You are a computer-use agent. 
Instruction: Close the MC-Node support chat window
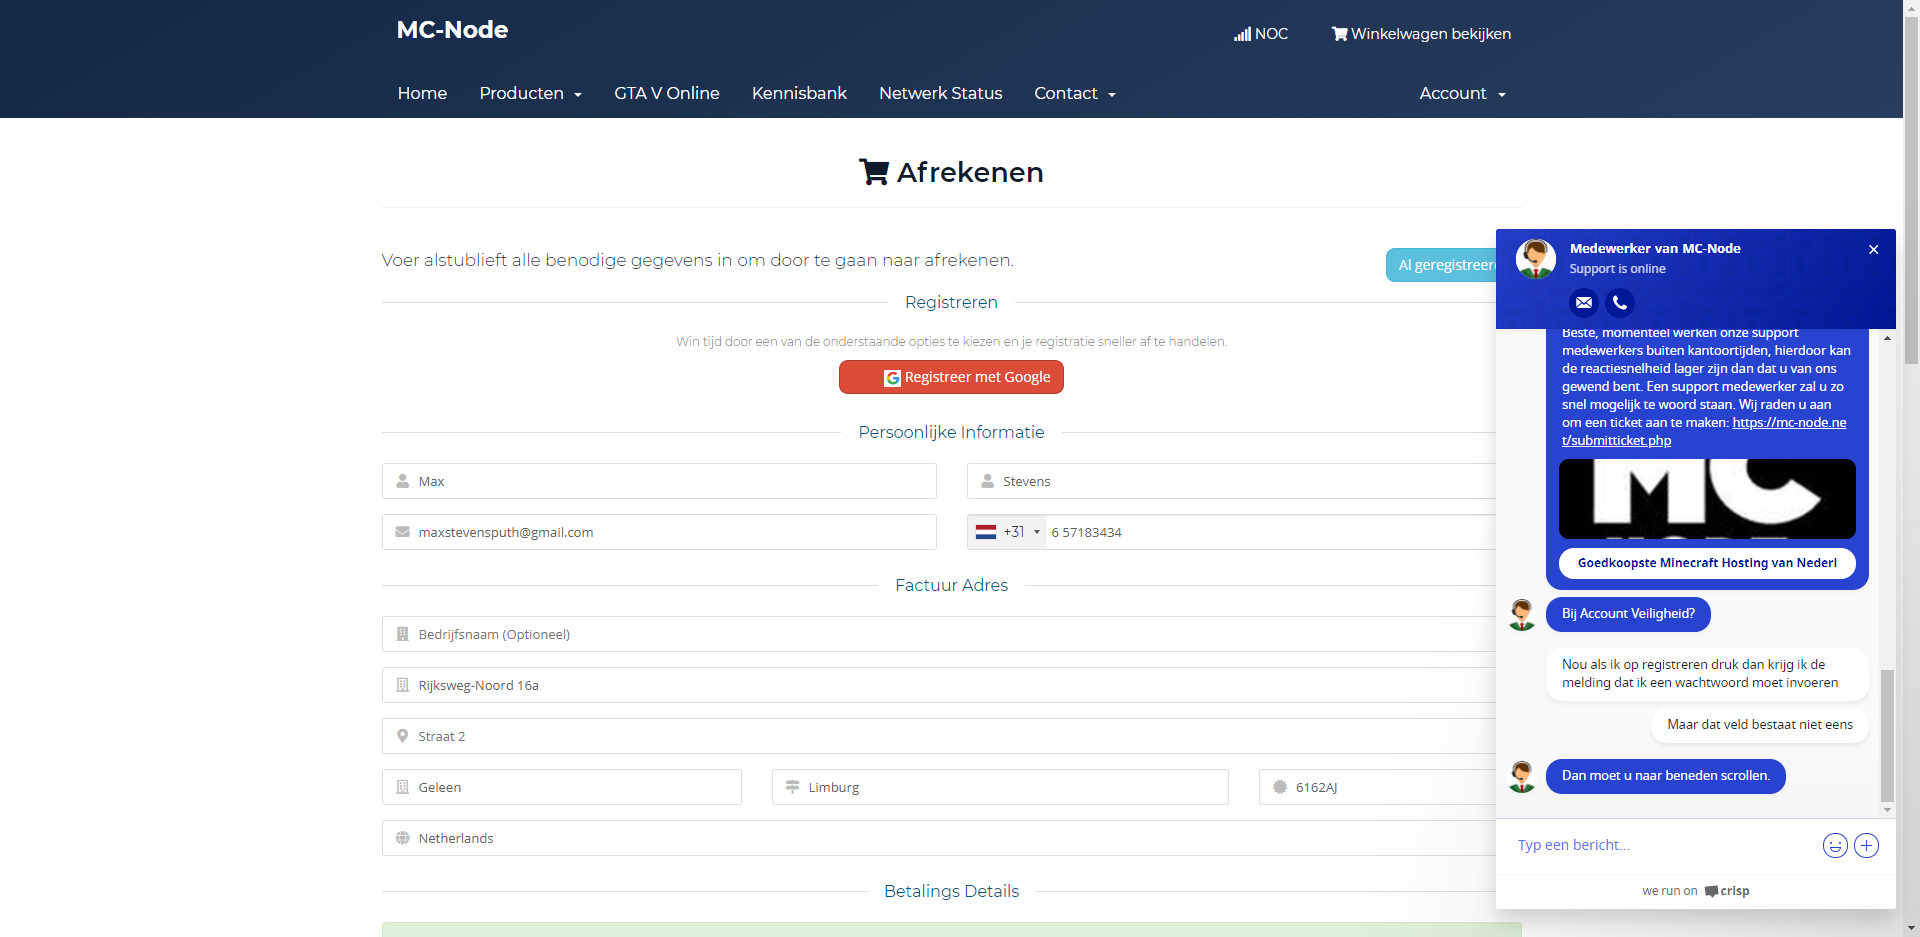click(1874, 250)
